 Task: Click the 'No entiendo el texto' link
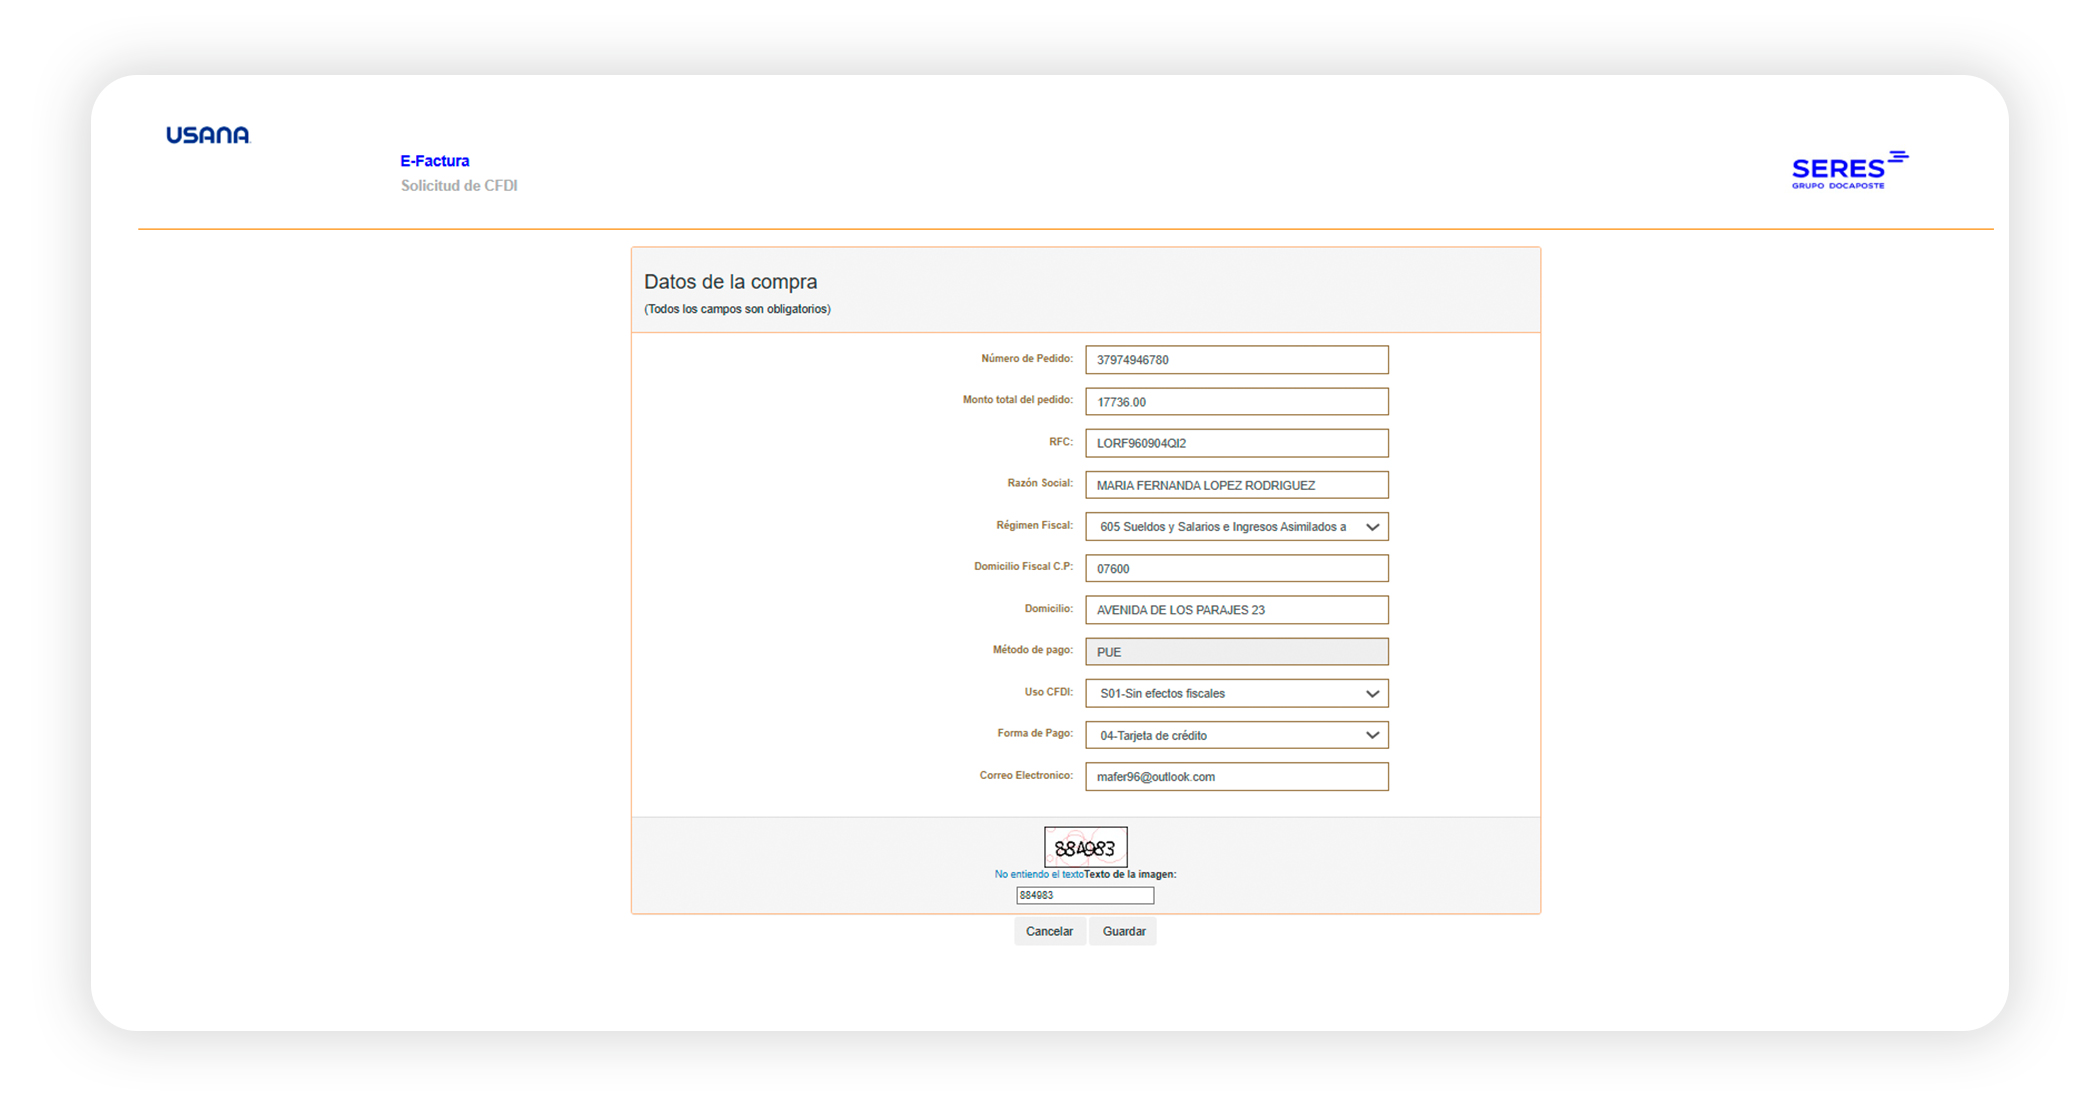pos(1038,874)
